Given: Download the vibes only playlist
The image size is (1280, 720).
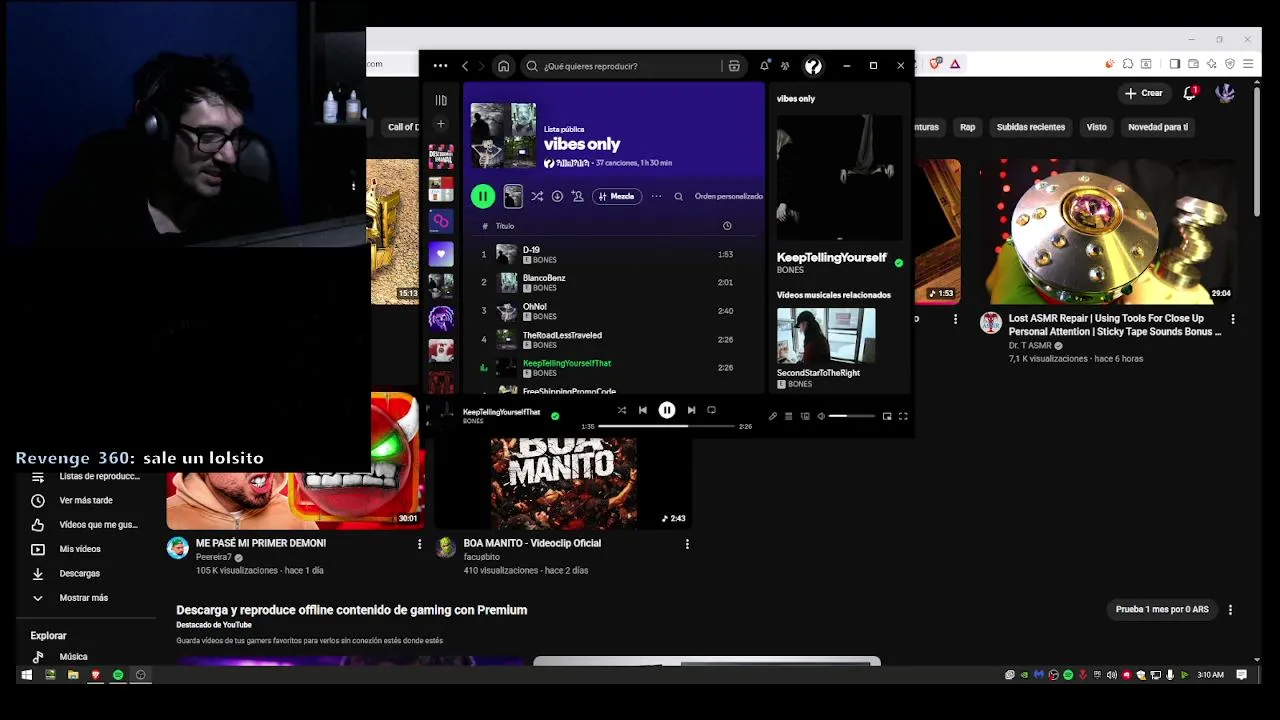Looking at the screenshot, I should coord(557,197).
